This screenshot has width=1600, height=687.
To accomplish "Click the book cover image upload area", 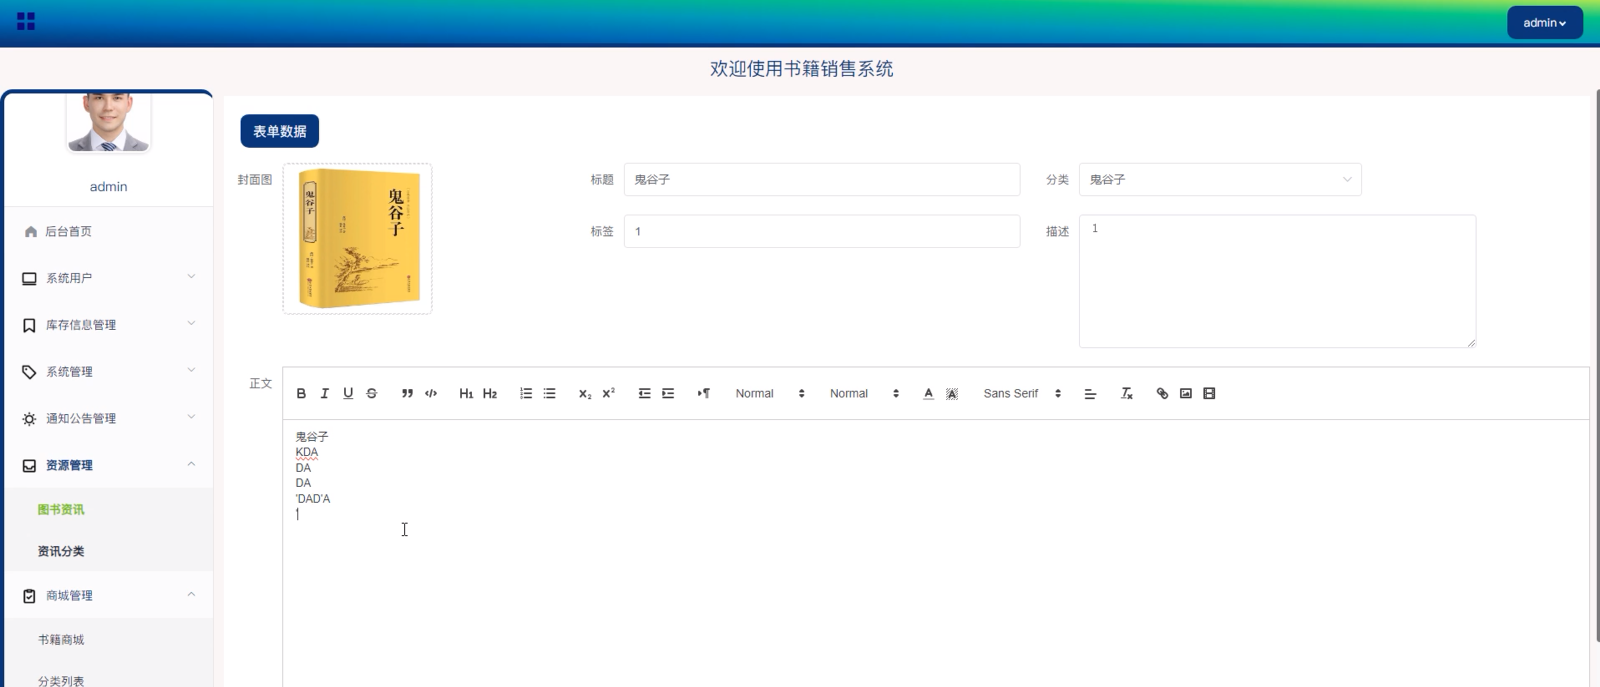I will pos(358,239).
